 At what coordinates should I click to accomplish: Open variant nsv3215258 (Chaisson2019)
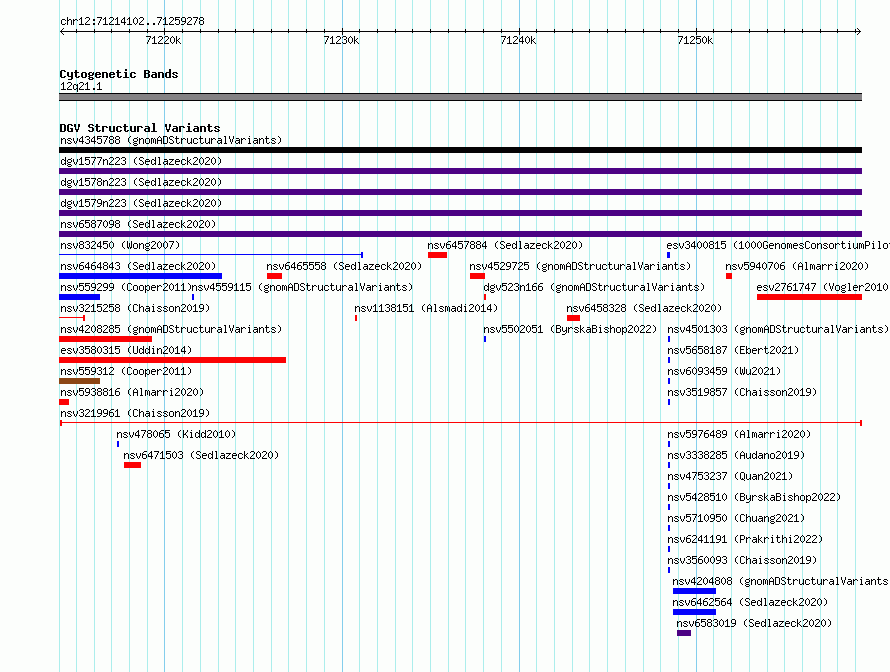(135, 308)
